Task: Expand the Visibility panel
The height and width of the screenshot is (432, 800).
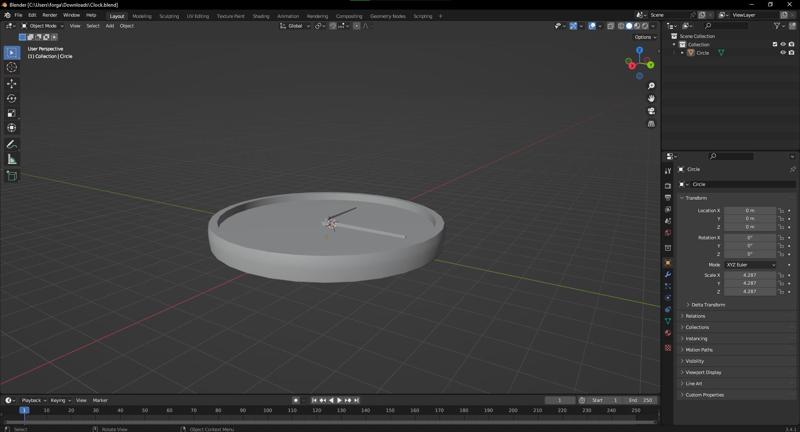Action: [692, 361]
